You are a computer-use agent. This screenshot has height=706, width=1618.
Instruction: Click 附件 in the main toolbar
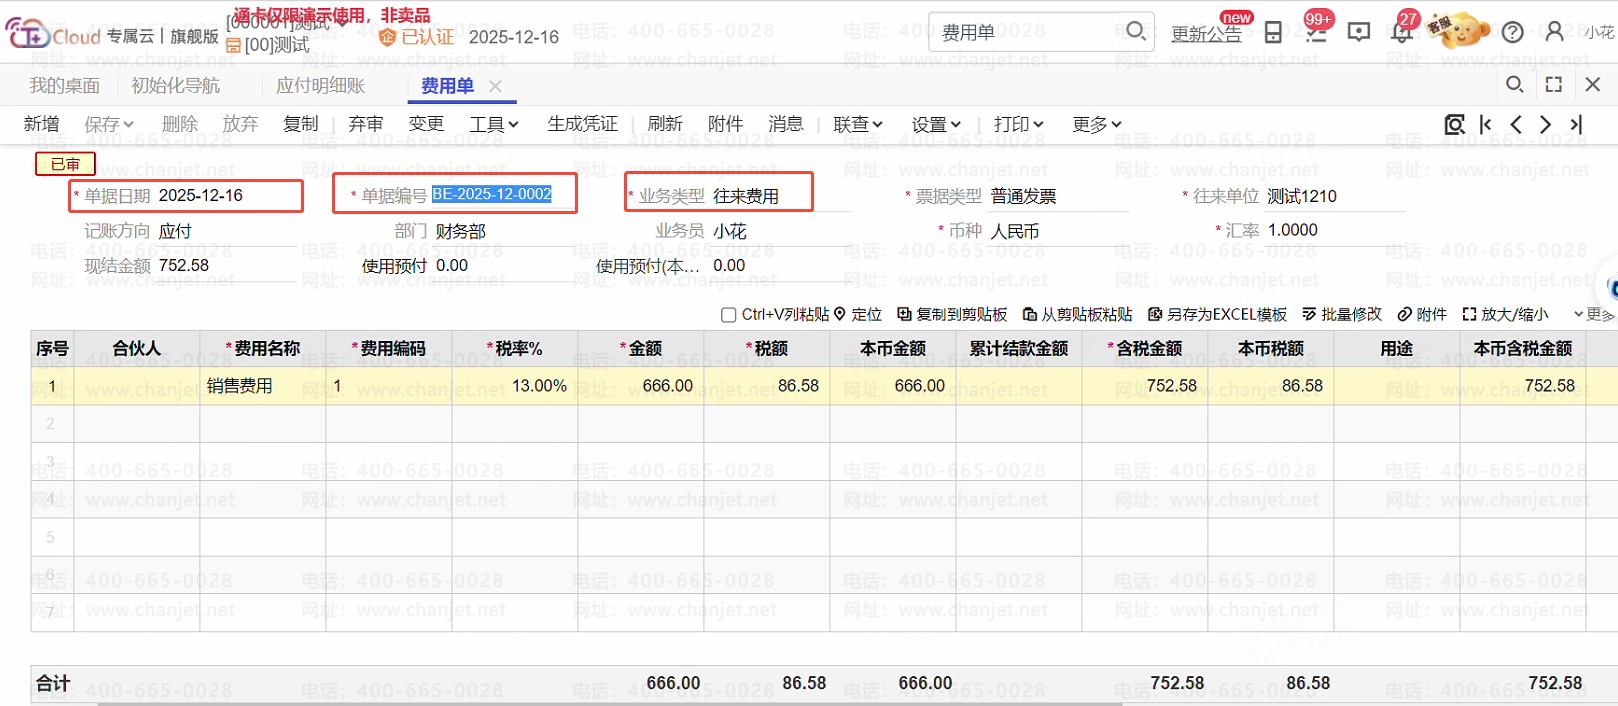coord(725,124)
